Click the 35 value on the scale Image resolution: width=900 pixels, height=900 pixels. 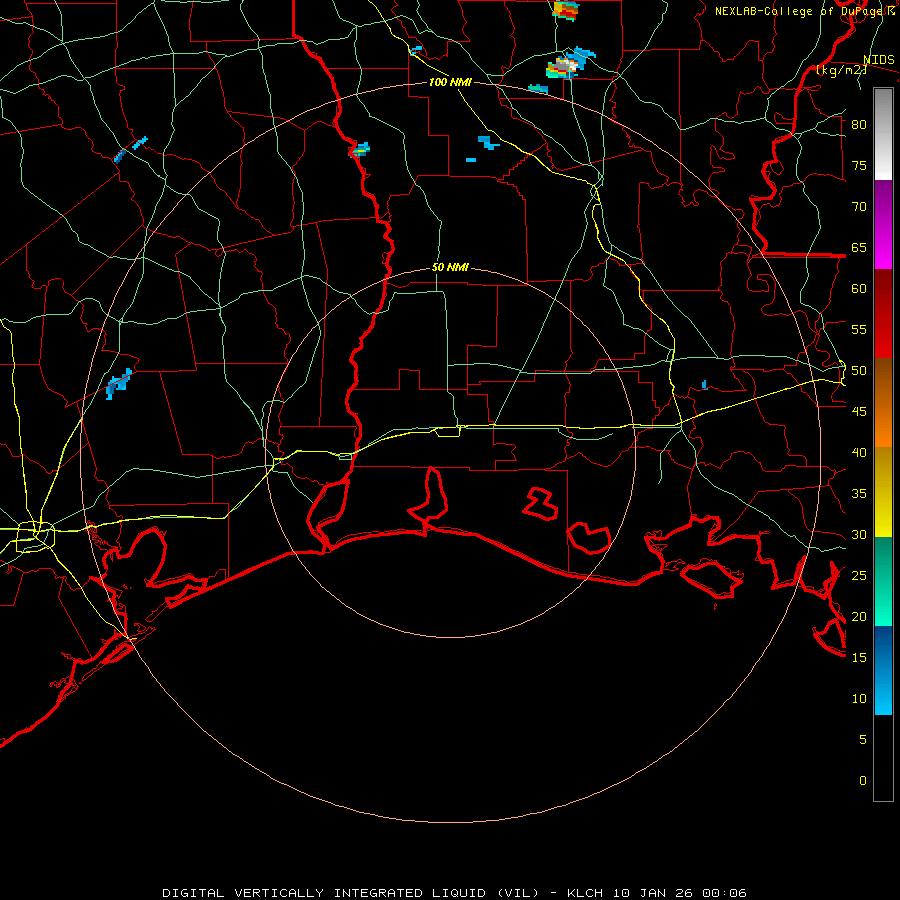point(859,494)
